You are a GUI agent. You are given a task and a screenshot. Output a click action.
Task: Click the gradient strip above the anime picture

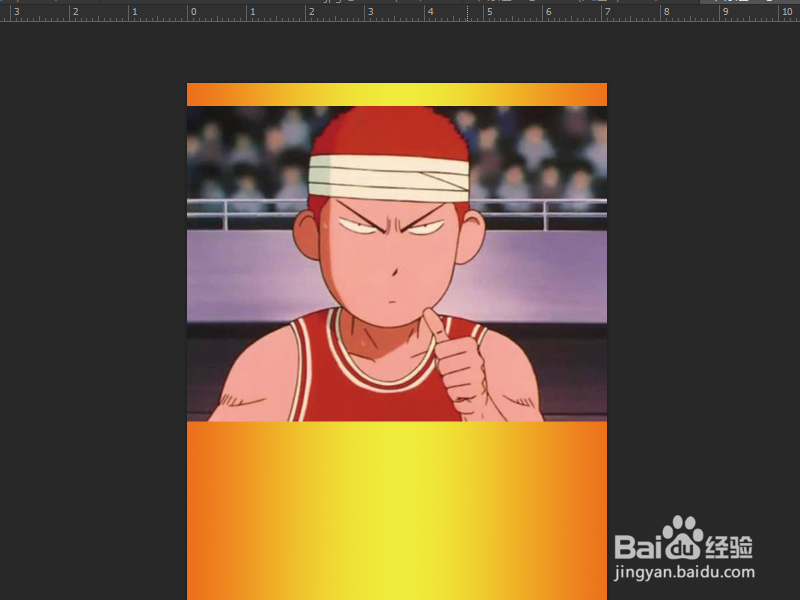point(397,94)
